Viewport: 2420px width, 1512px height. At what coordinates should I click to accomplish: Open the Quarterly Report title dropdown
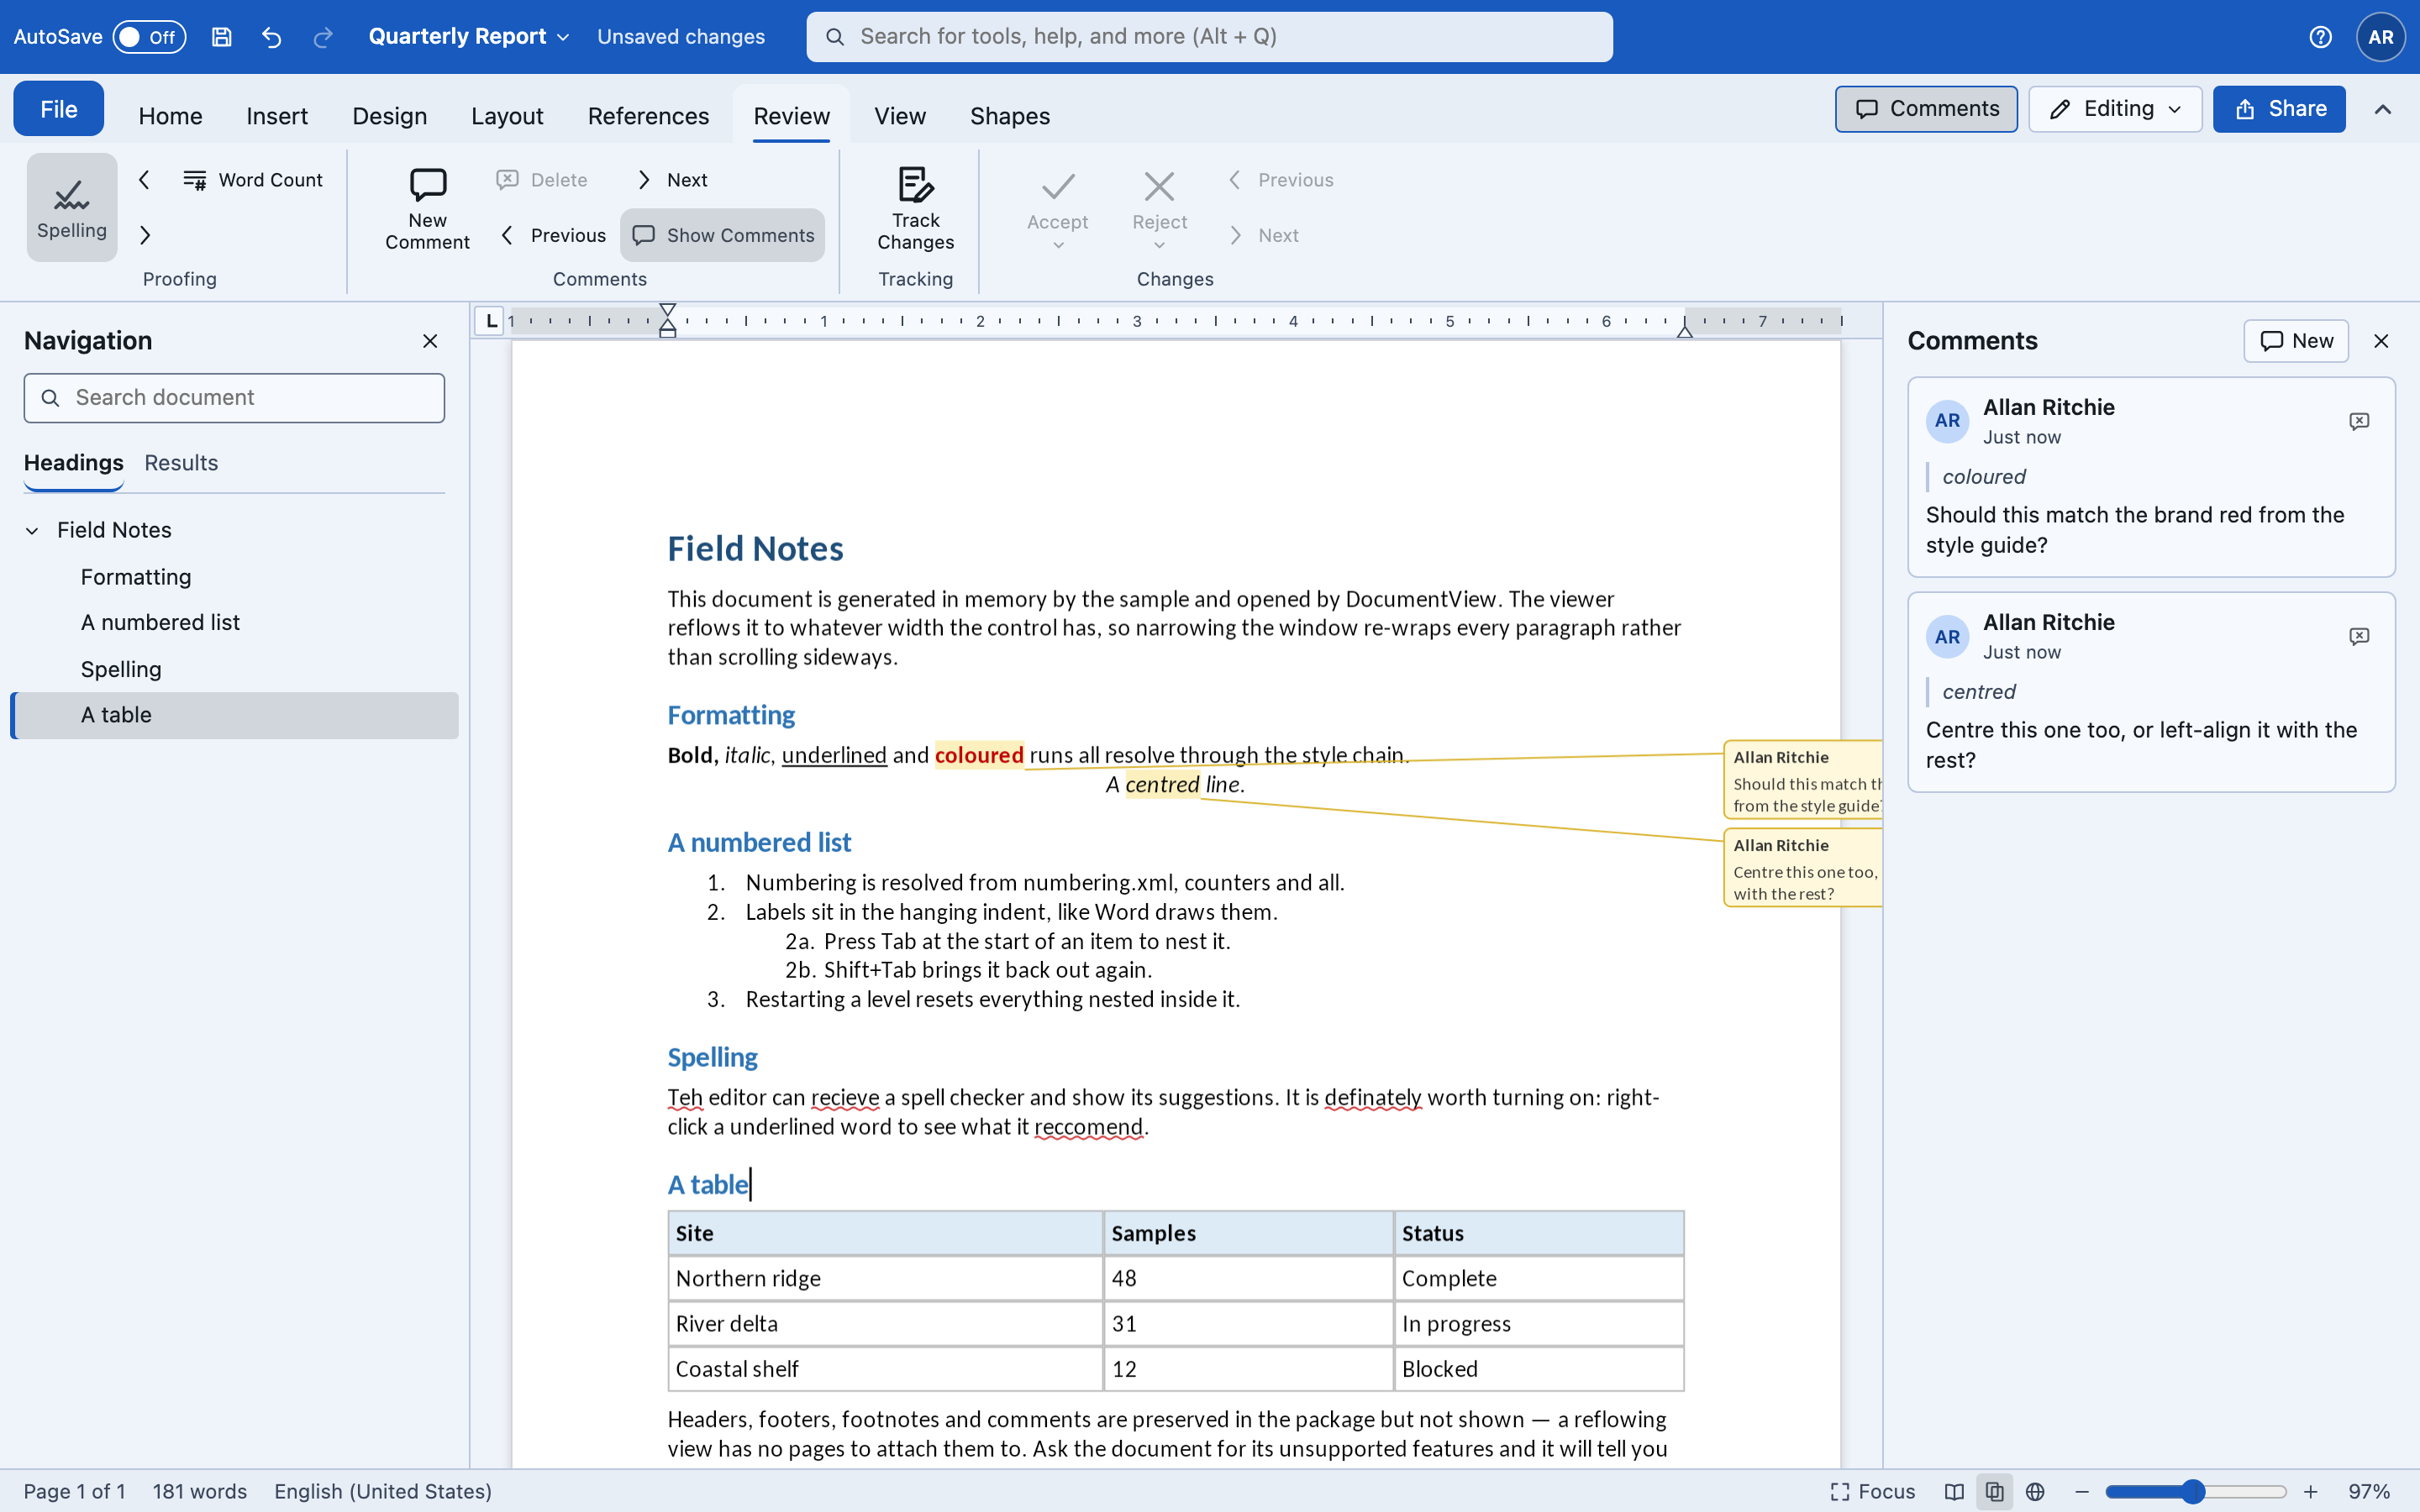click(x=469, y=37)
